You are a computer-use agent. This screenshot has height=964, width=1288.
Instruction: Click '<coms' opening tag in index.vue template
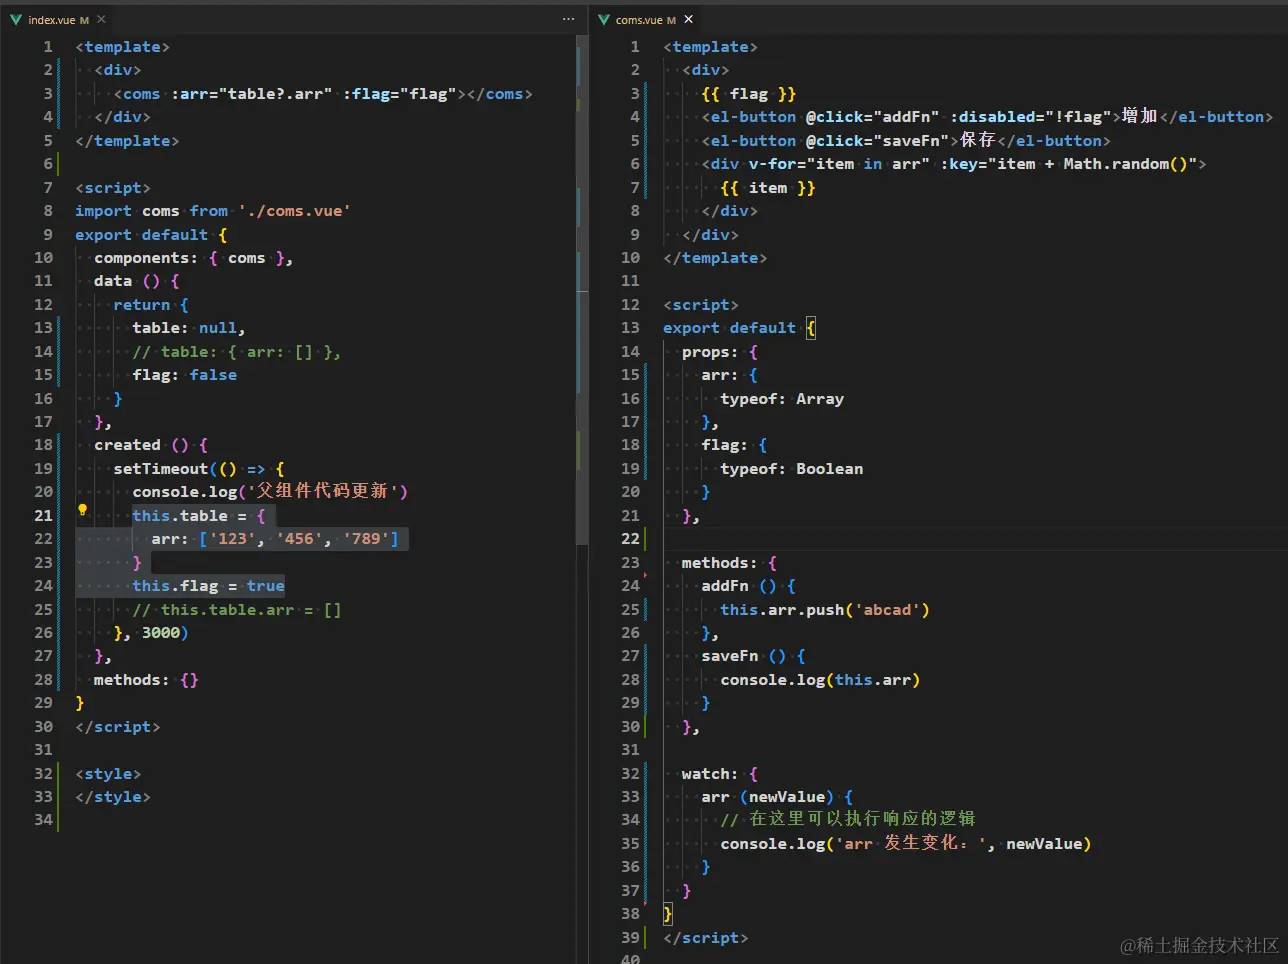137,94
